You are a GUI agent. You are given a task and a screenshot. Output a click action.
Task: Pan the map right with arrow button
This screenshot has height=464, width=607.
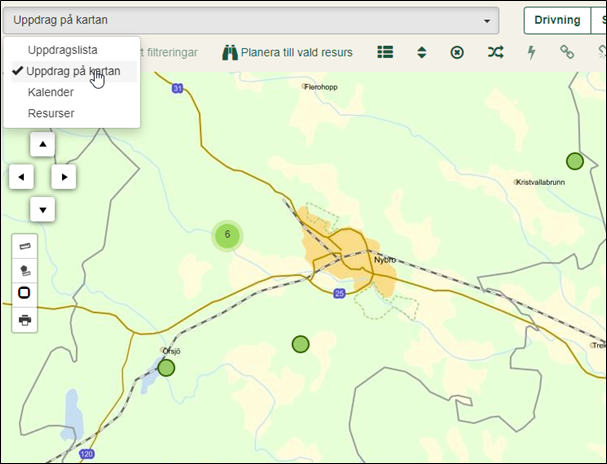pyautogui.click(x=63, y=177)
